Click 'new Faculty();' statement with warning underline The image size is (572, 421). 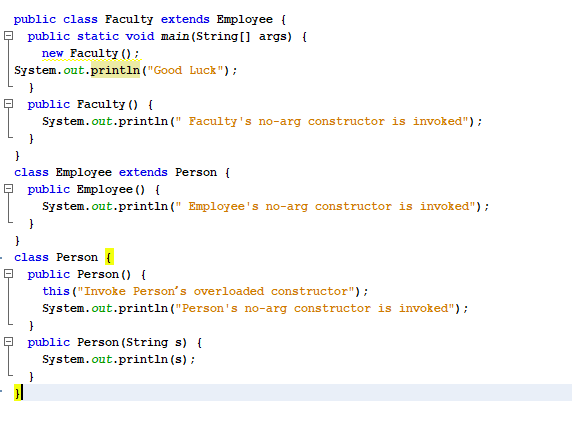(x=90, y=53)
